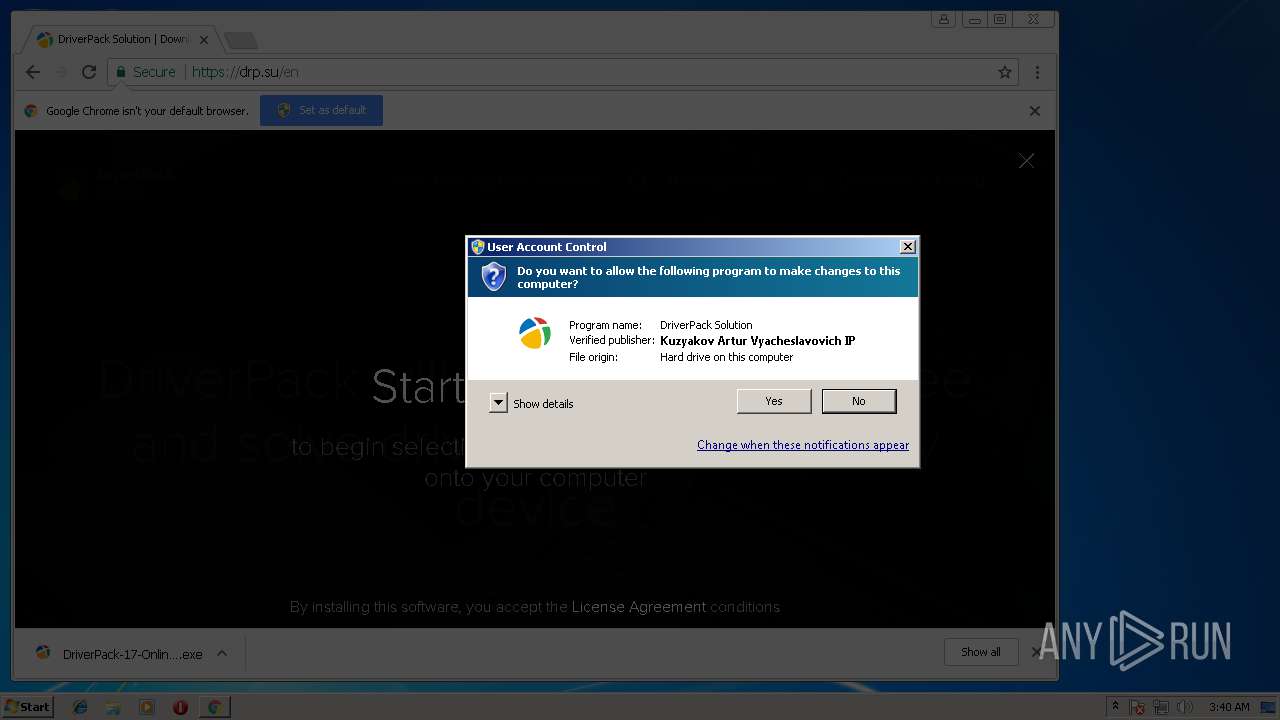Open Action Center flag icon
Screen dimensions: 1280x720
point(1138,707)
